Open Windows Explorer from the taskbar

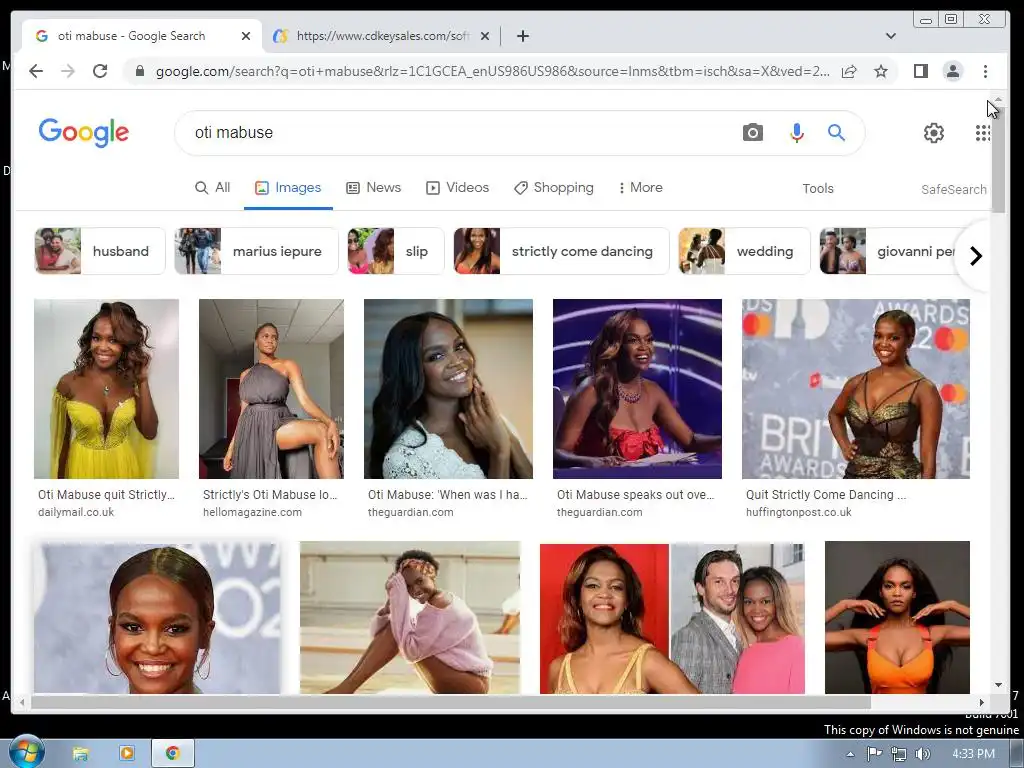pos(80,754)
